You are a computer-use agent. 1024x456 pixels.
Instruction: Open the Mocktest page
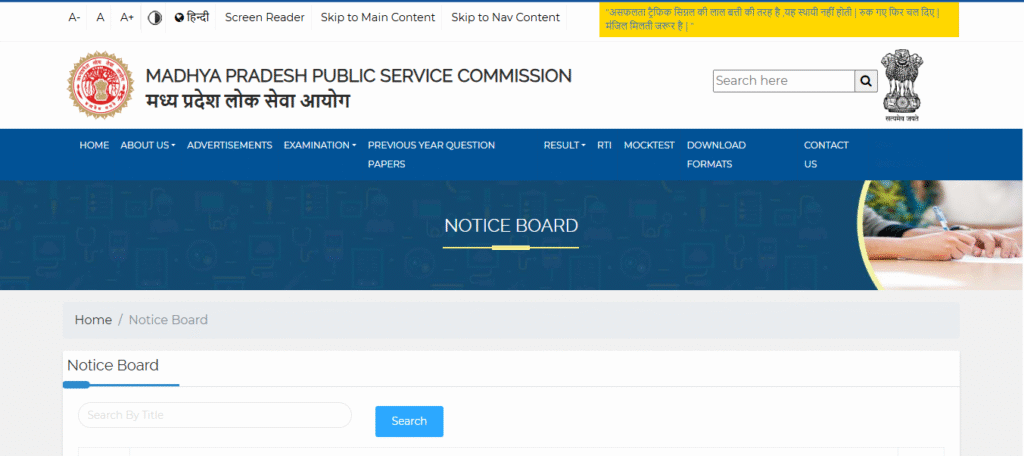click(x=649, y=145)
